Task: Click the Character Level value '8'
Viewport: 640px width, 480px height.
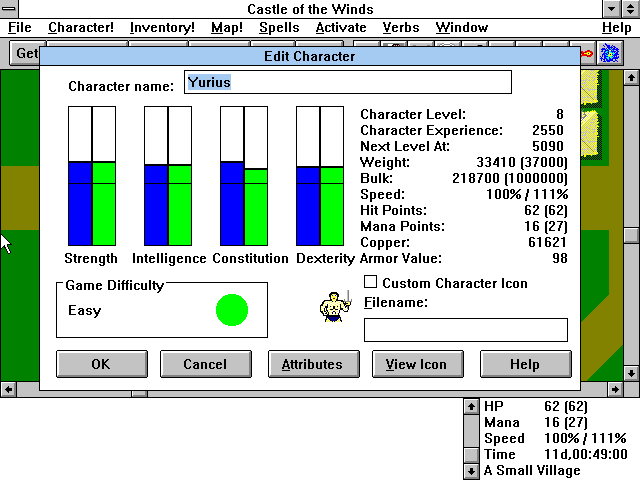Action: [560, 114]
